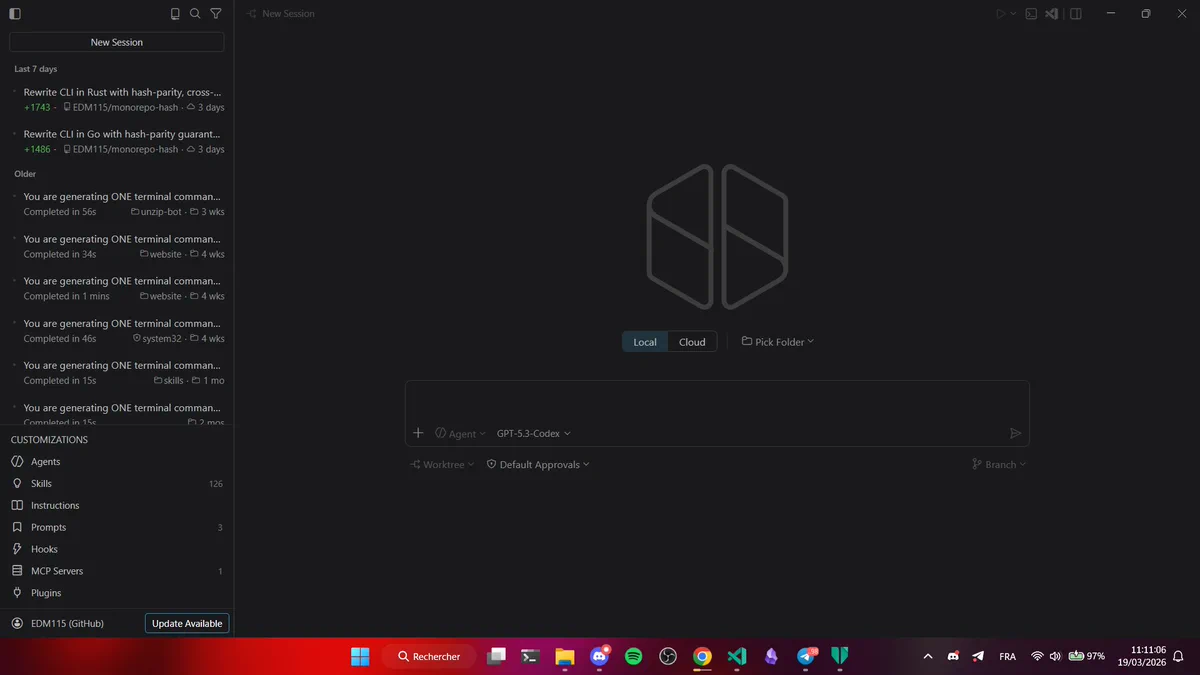Open OBS Studio from the taskbar
1200x675 pixels.
pos(668,656)
